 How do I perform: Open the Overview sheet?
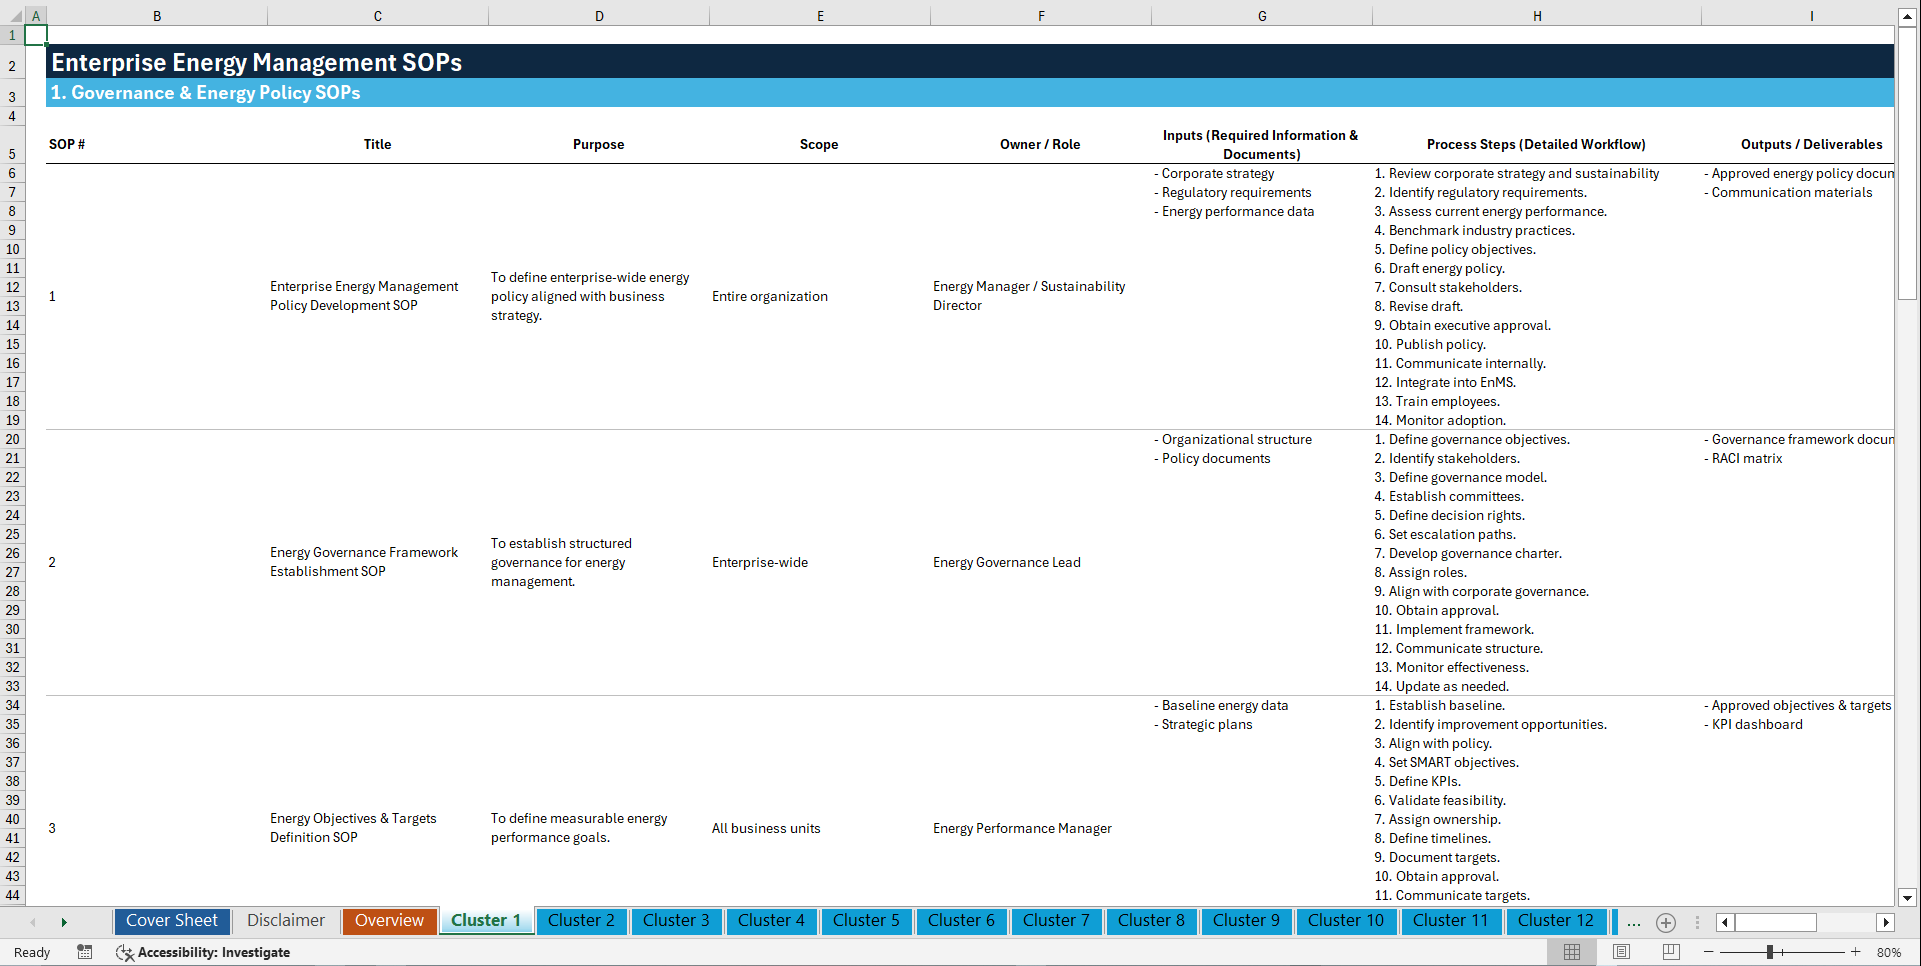tap(389, 920)
